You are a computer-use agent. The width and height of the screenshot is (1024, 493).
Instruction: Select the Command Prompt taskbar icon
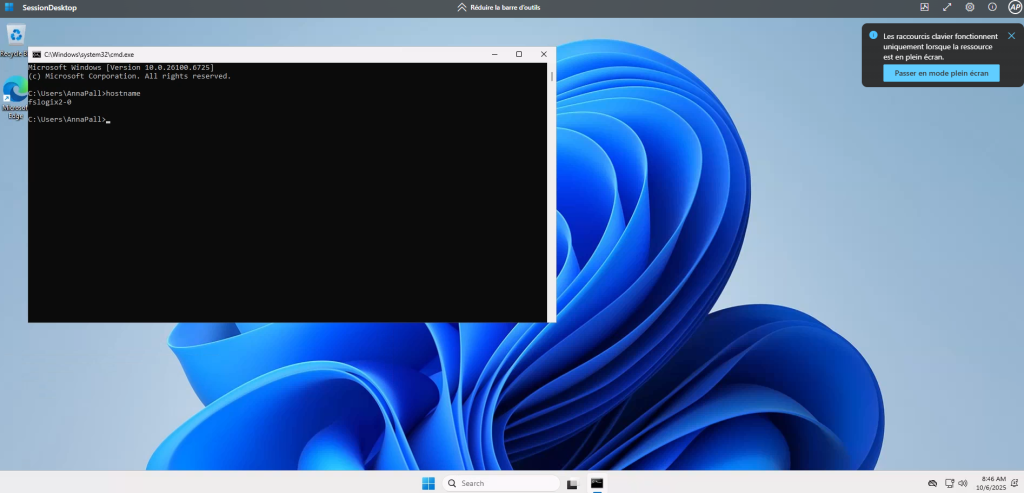(597, 483)
